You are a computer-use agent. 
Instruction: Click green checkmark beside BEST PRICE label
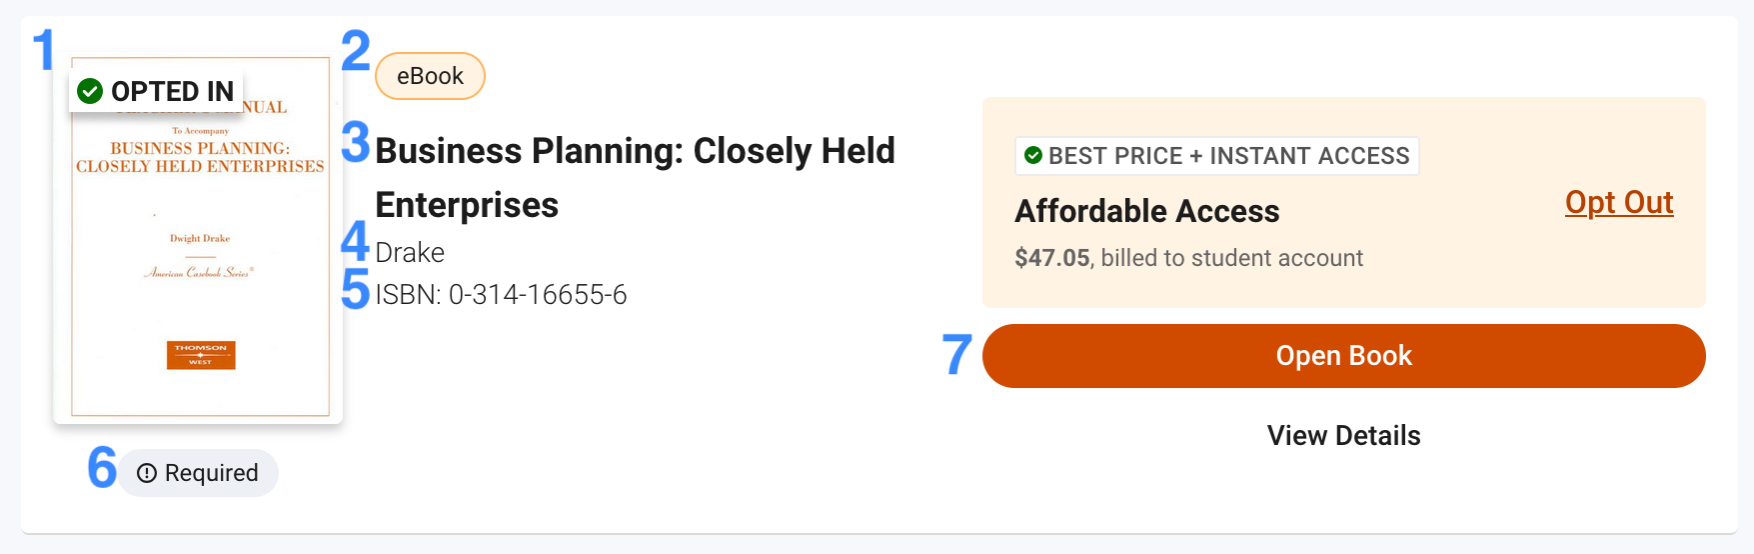tap(1034, 156)
